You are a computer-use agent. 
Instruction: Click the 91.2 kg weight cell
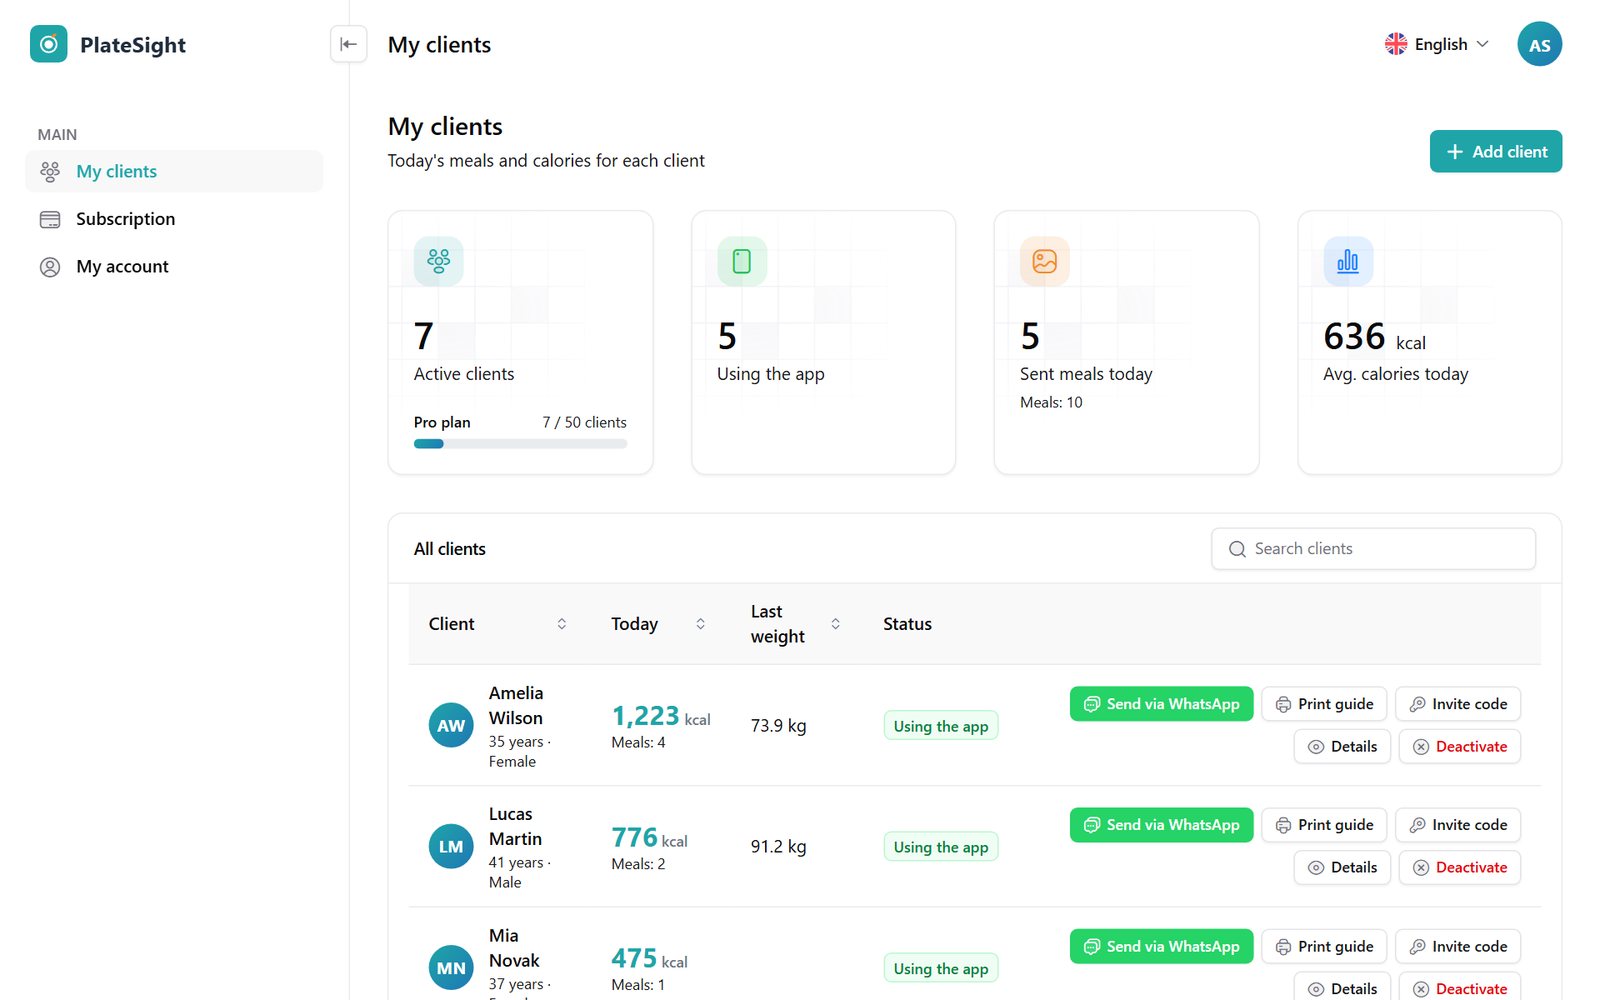778,847
